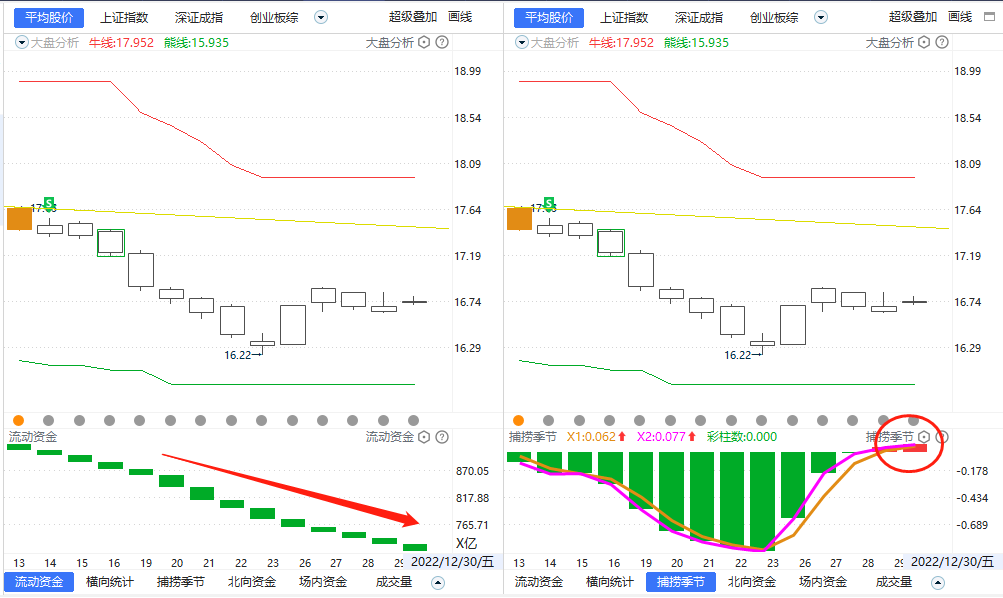Screen dimensions: 1003x598
Task: Select 捕捞季节 tab in right bottom bar
Action: click(681, 582)
